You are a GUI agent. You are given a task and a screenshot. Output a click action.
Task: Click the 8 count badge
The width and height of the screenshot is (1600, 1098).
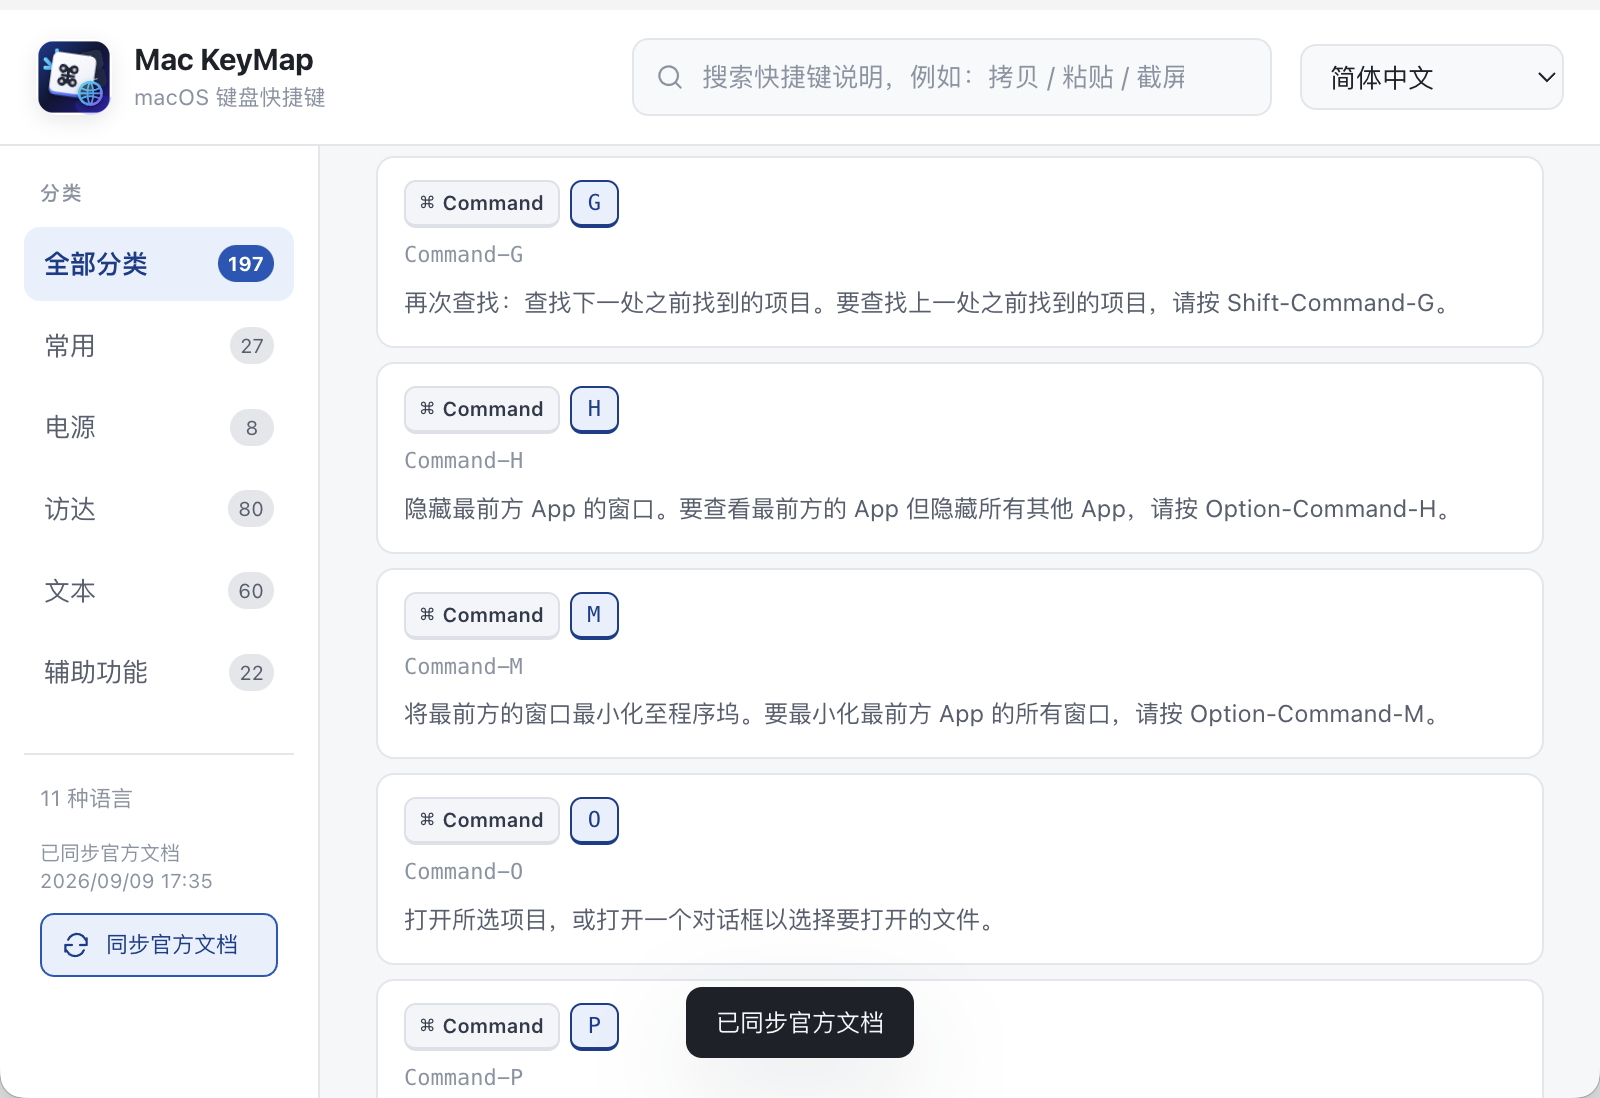[252, 428]
